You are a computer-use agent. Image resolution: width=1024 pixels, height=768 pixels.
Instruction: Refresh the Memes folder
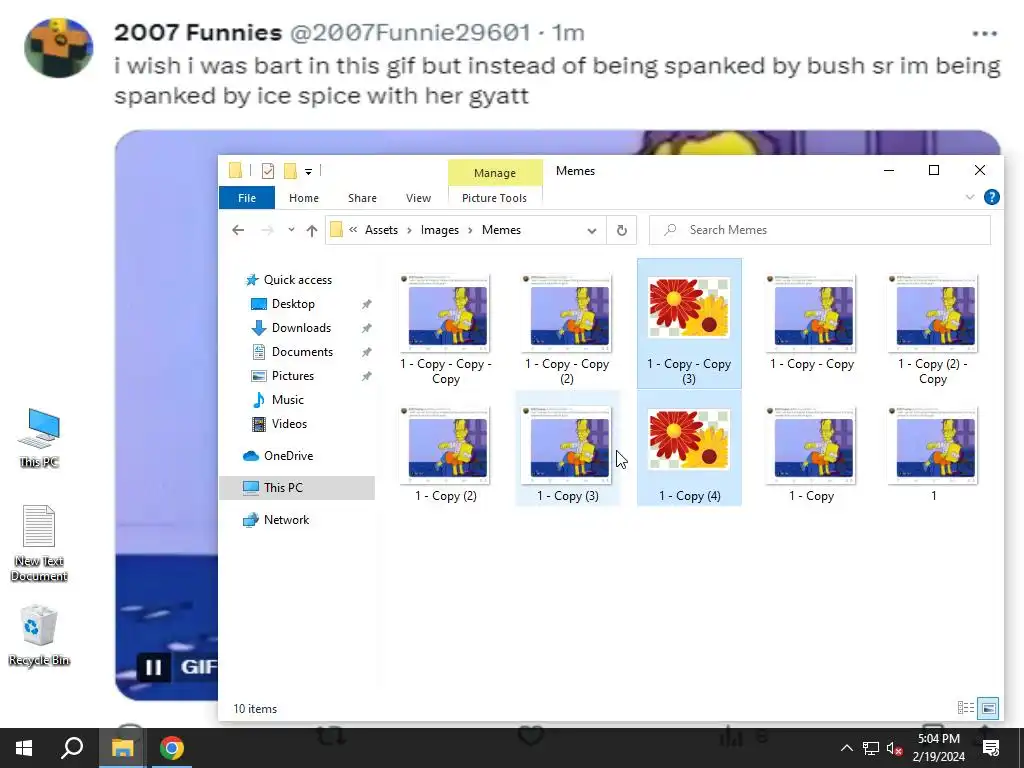coord(622,230)
